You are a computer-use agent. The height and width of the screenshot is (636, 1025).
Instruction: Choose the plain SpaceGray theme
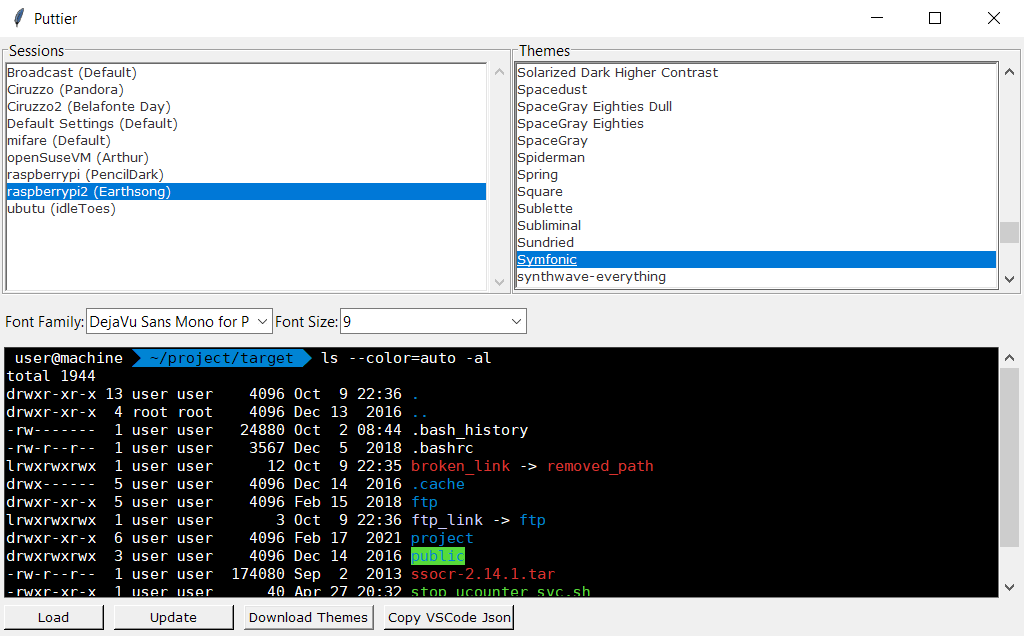[756, 141]
